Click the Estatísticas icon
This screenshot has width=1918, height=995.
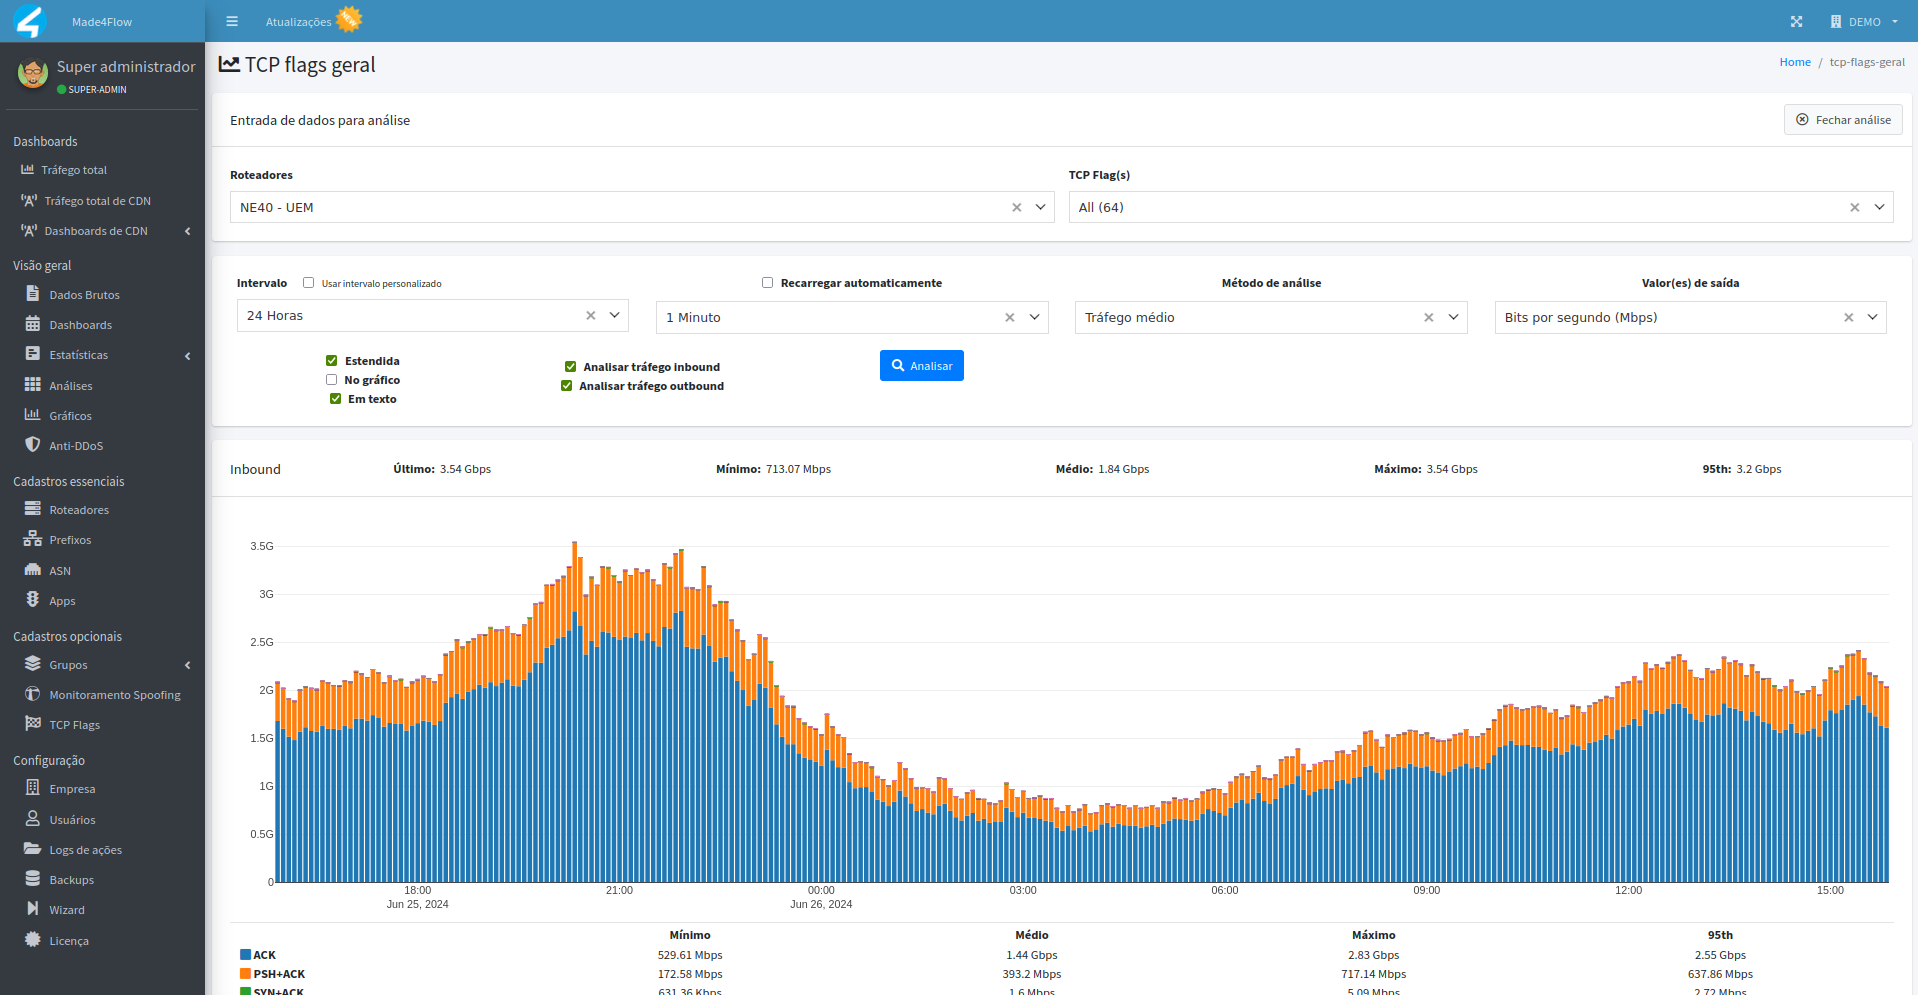pyautogui.click(x=33, y=354)
